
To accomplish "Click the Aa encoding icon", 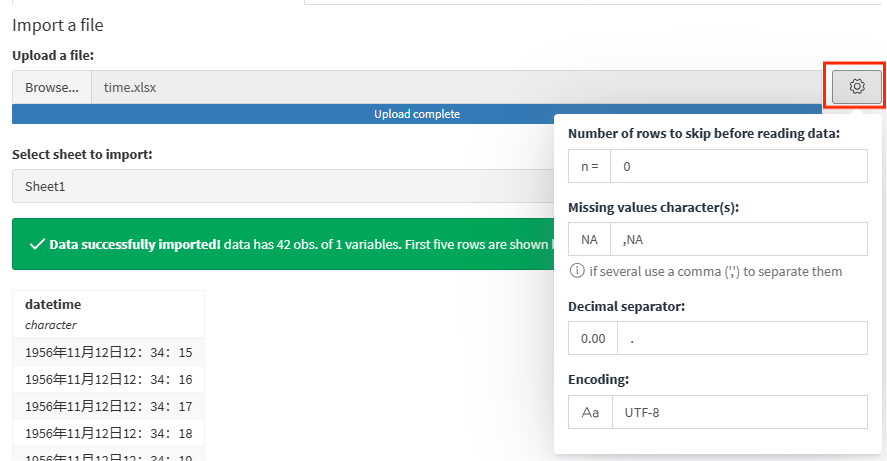I will click(590, 412).
